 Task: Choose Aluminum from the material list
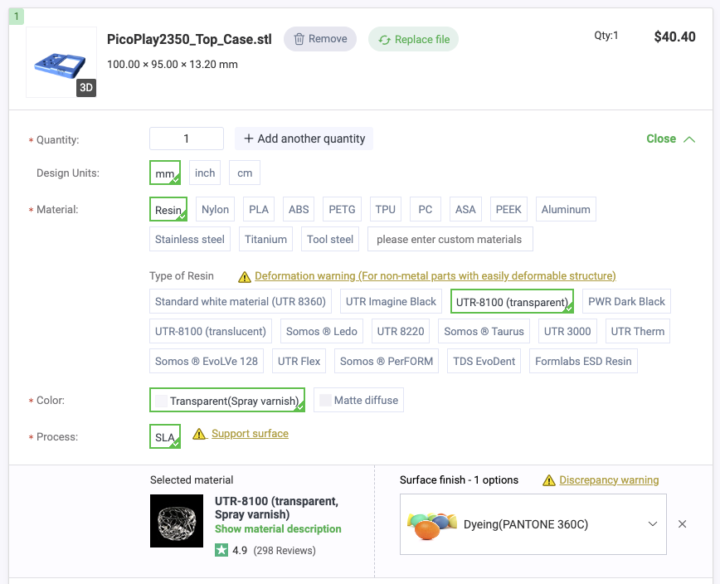pos(567,209)
